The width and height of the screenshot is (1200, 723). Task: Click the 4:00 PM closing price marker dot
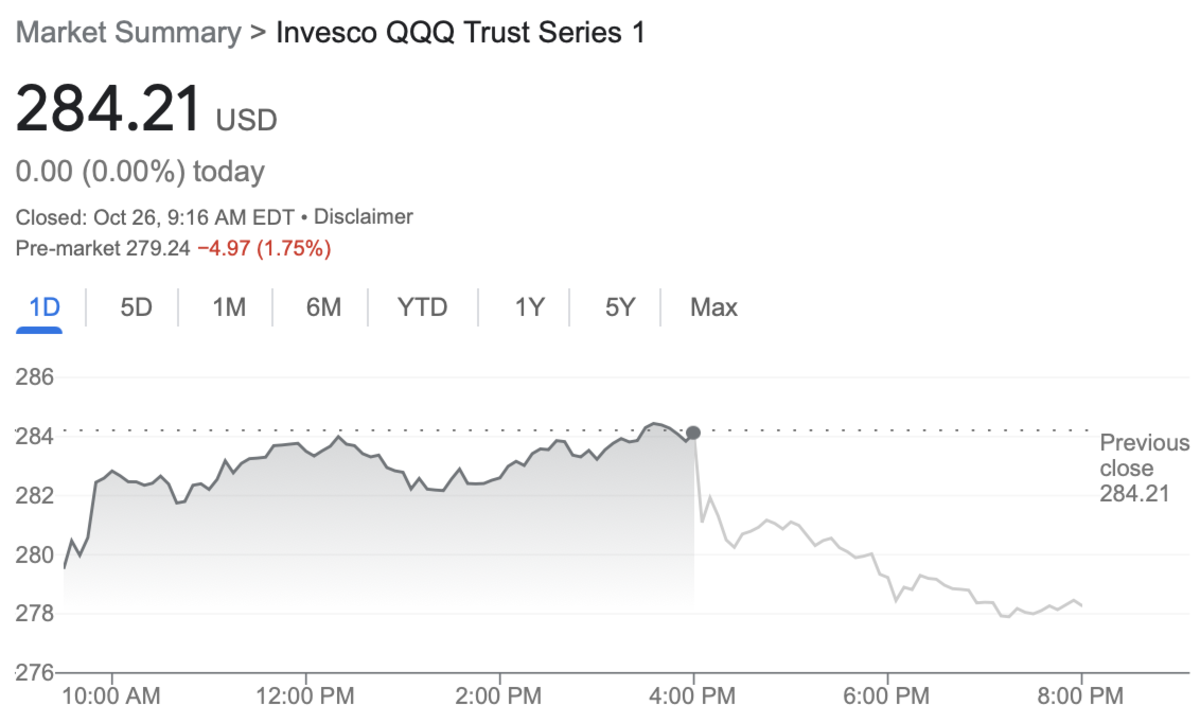point(693,433)
